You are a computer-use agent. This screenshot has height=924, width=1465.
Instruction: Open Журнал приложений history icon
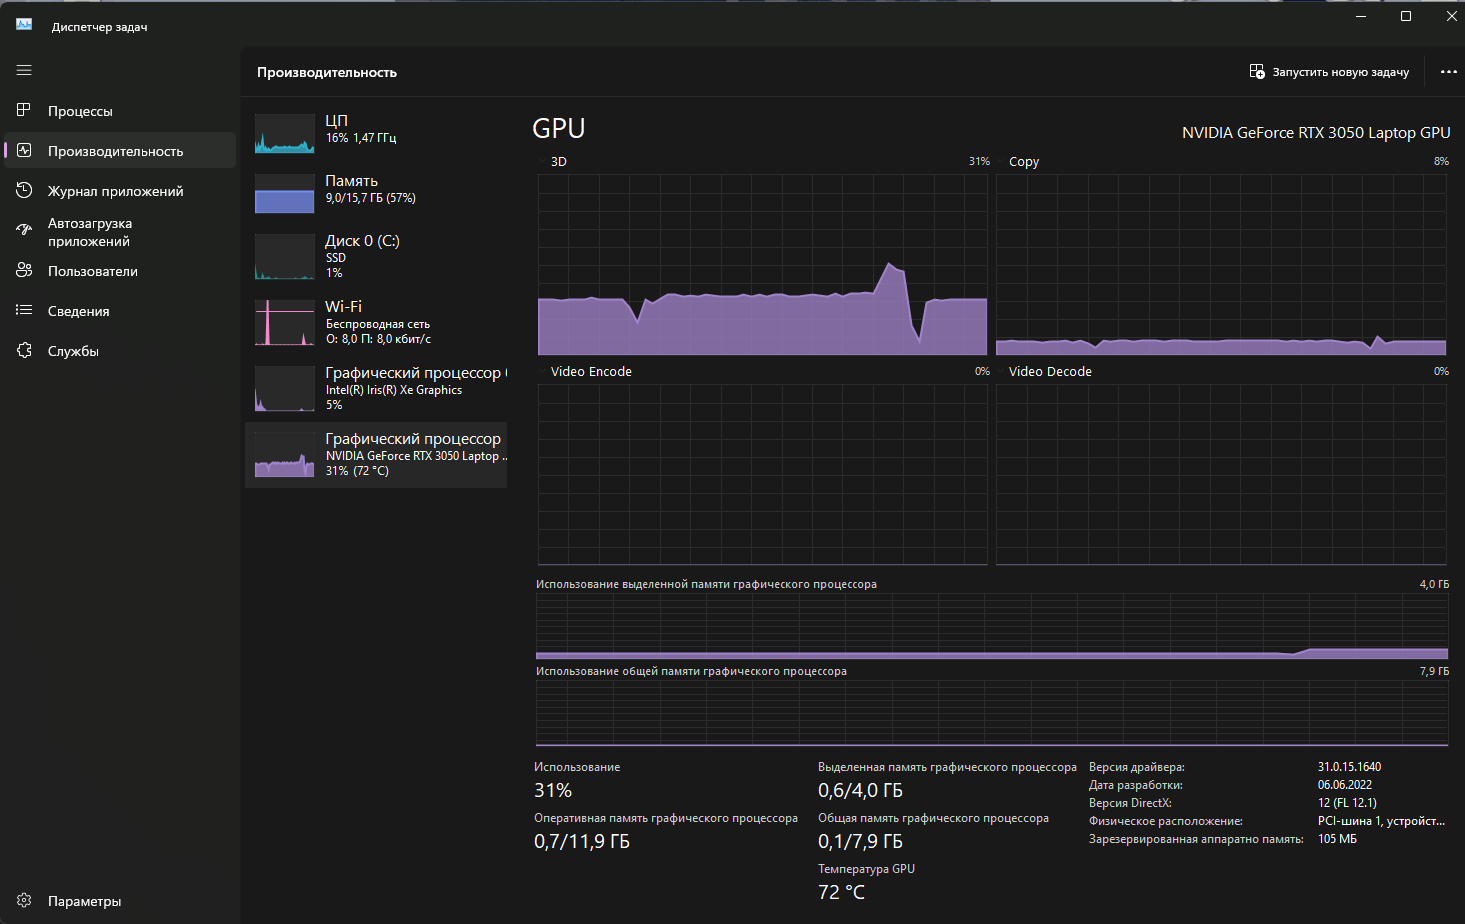tap(24, 190)
